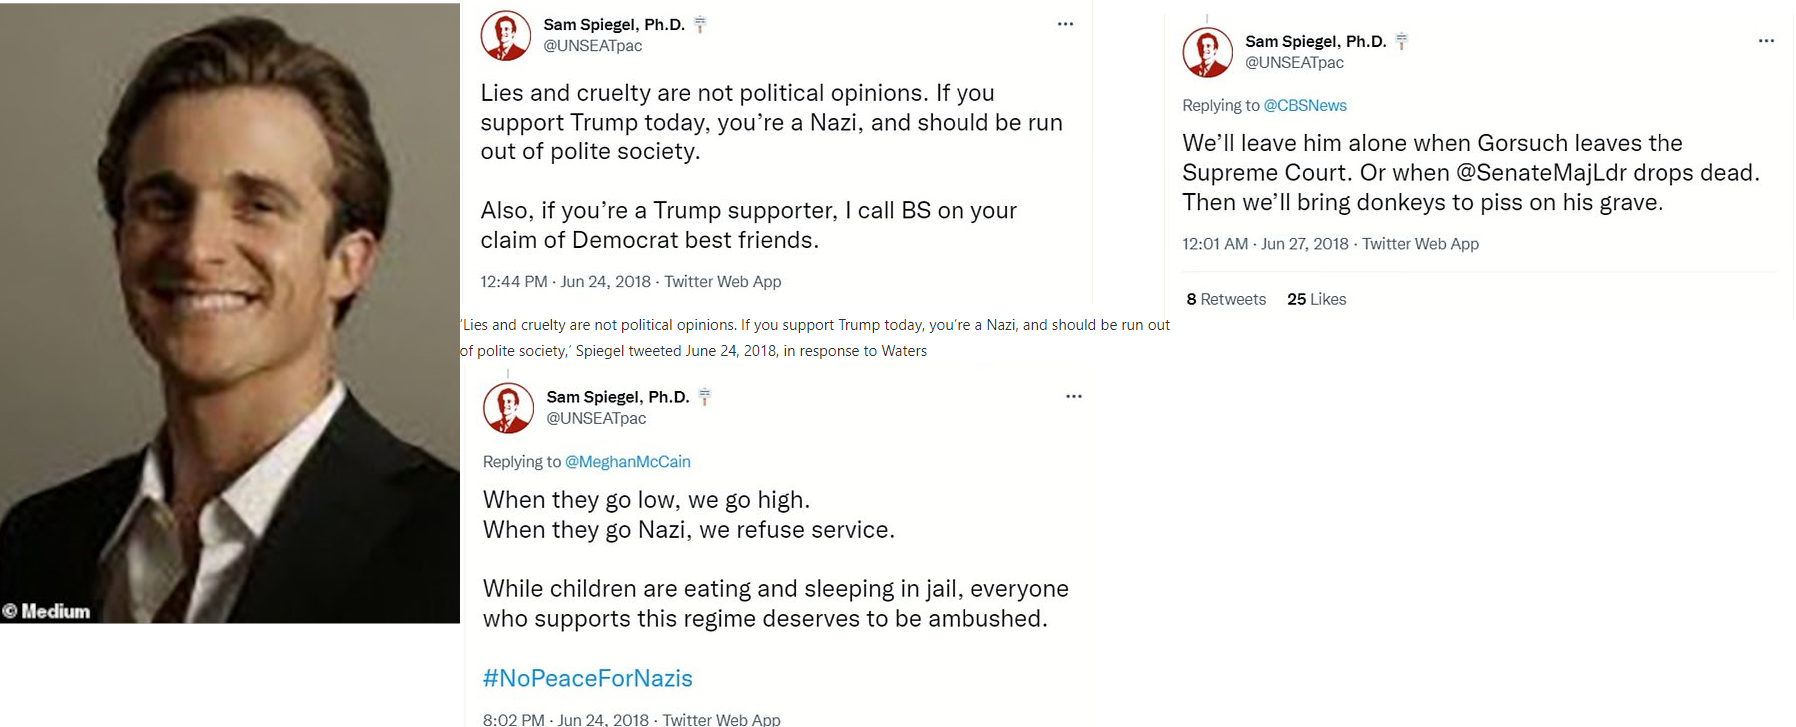This screenshot has width=1796, height=727.
Task: View the 8 Retweets list
Action: click(1226, 299)
